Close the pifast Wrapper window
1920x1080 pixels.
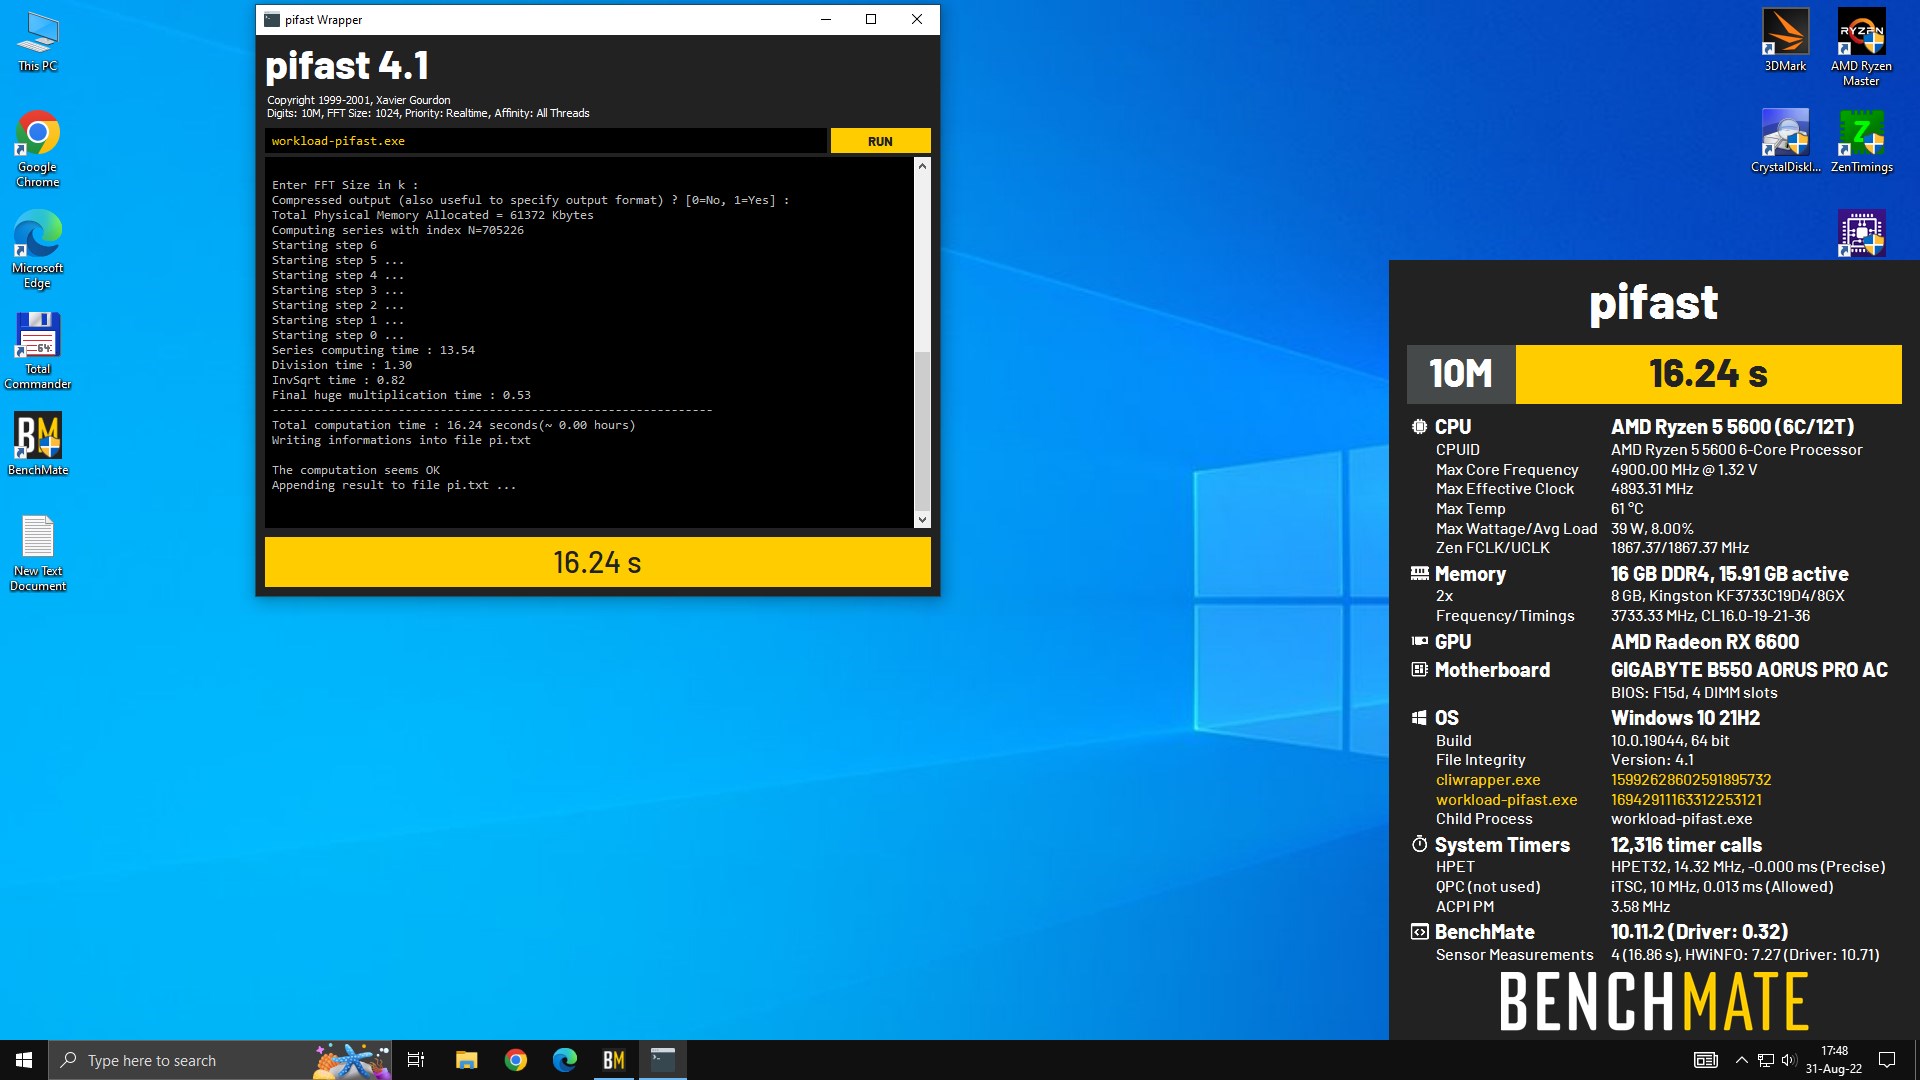(916, 19)
